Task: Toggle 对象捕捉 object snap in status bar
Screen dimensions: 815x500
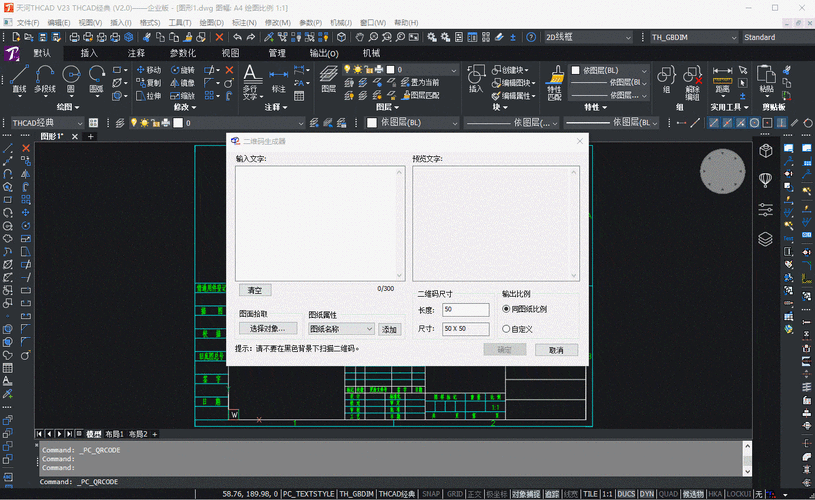Action: (525, 494)
